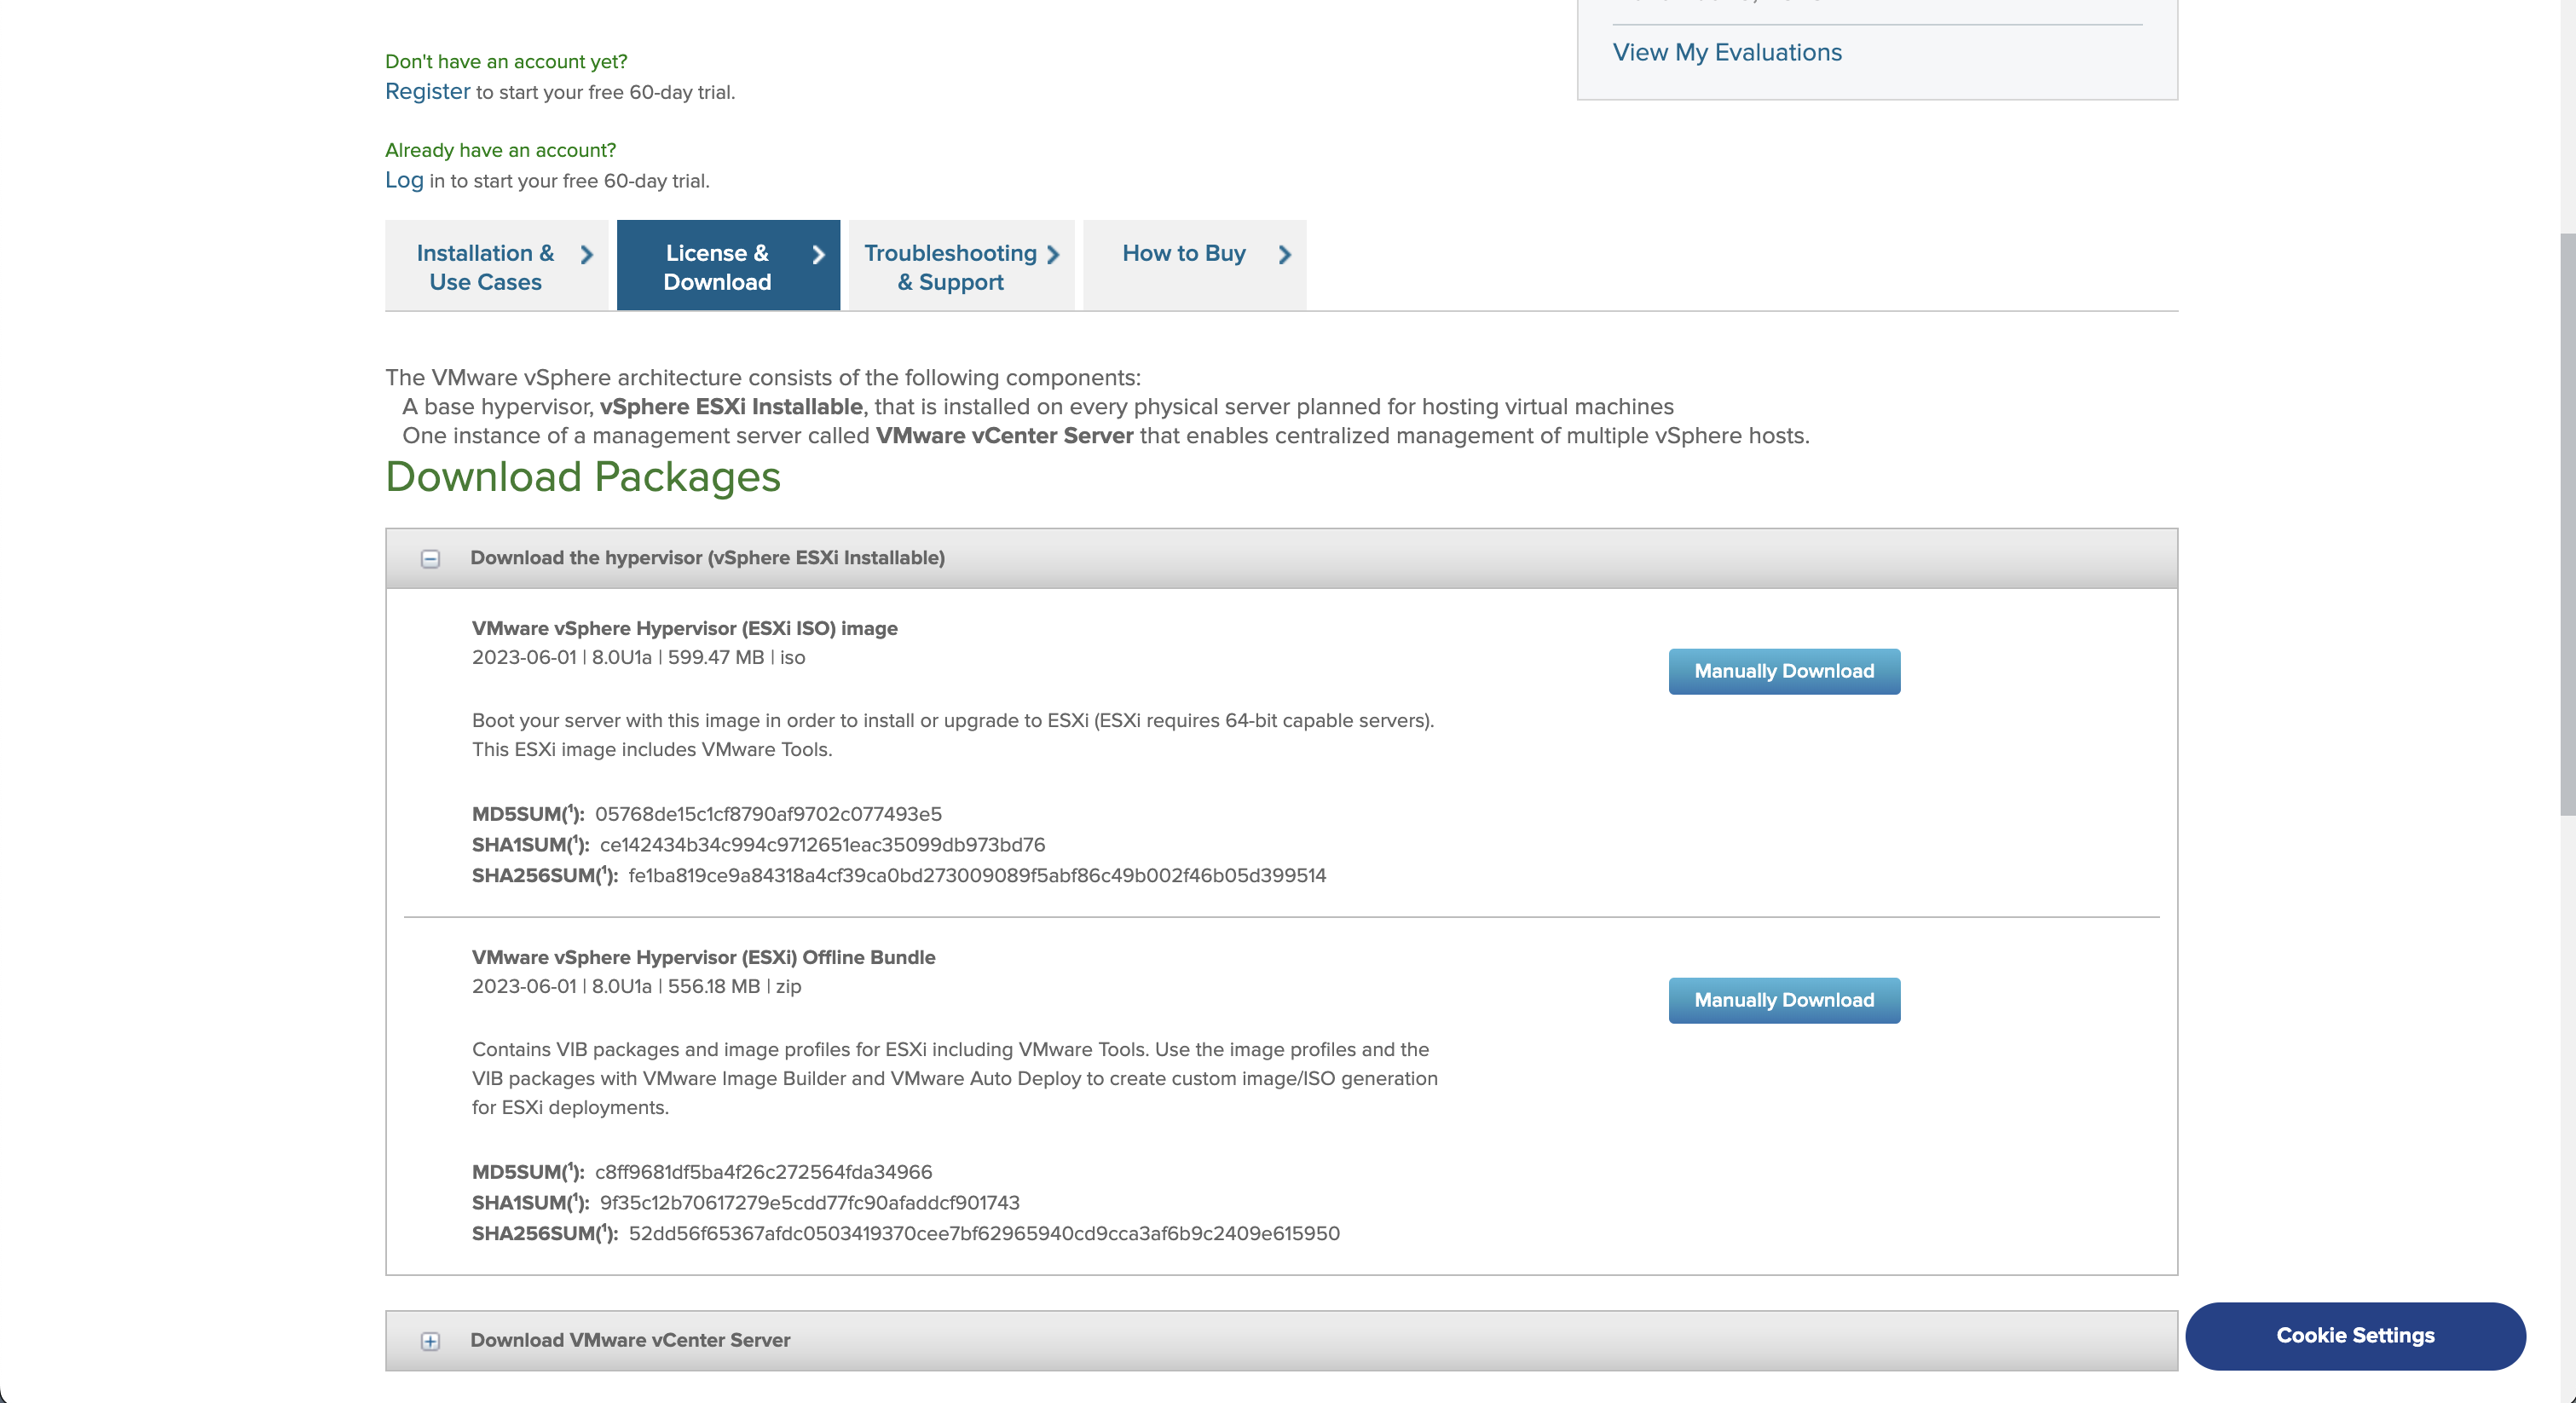
Task: Open the Installation & Use Cases tab
Action: point(485,267)
